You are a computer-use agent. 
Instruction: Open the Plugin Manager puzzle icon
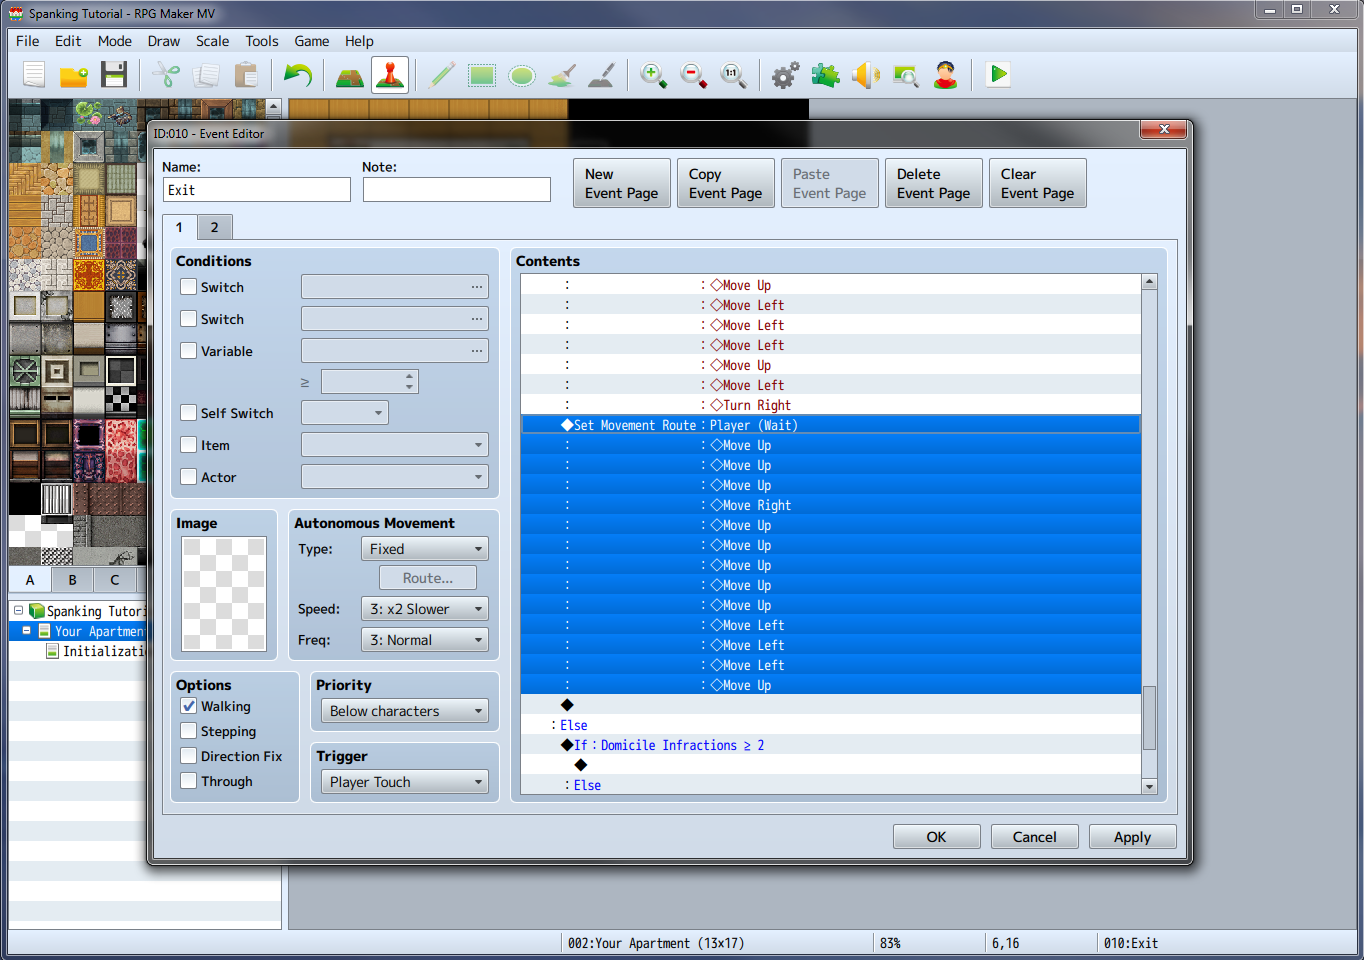click(x=826, y=75)
